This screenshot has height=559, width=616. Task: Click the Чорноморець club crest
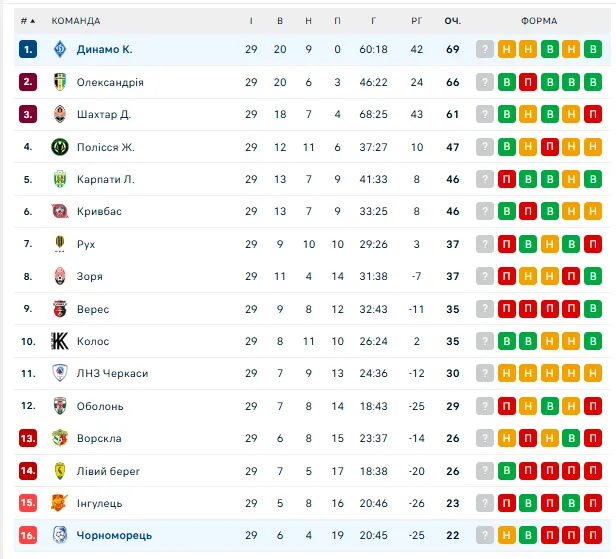pos(59,535)
